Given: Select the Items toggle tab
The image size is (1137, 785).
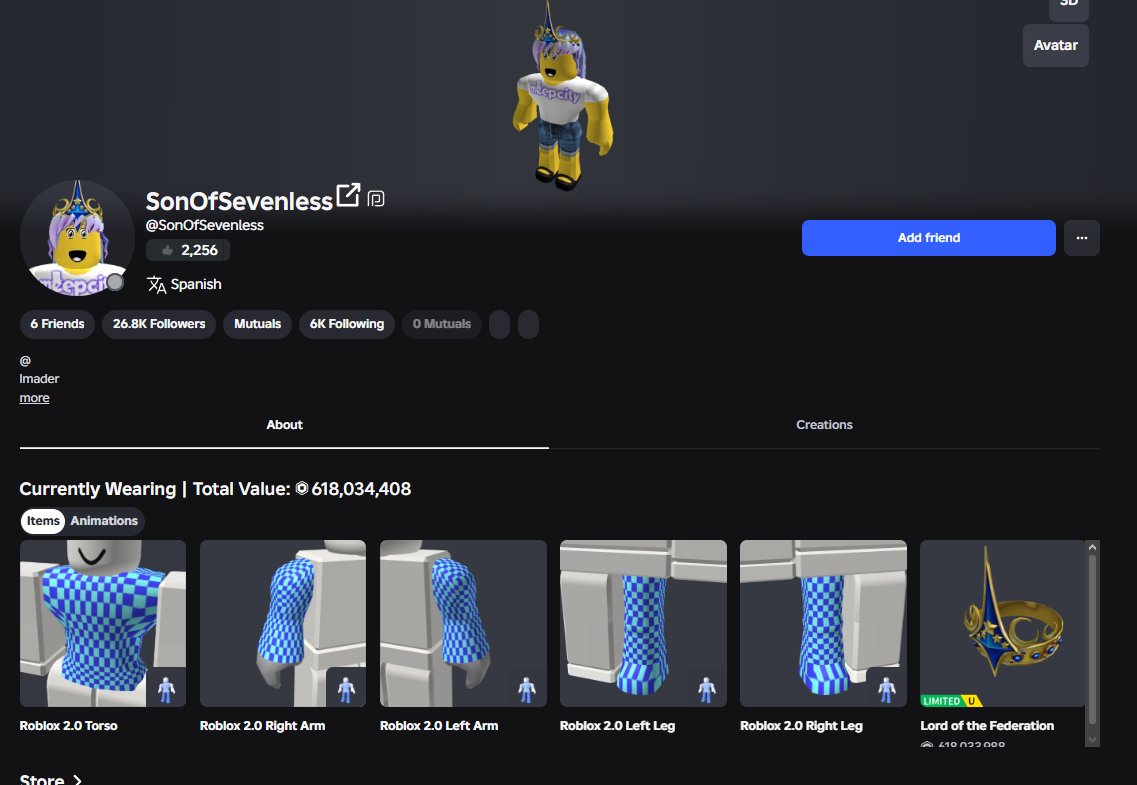Looking at the screenshot, I should 43,520.
